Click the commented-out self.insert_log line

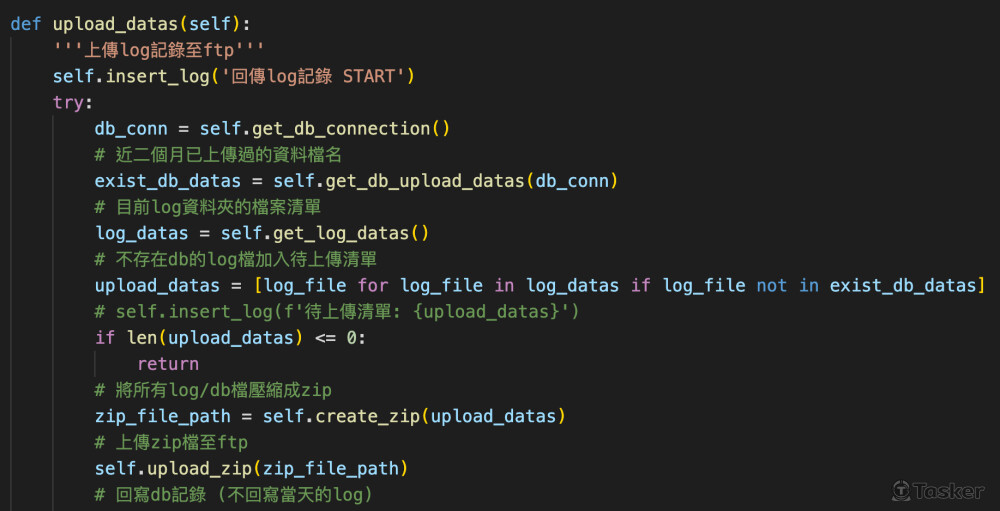[x=338, y=312]
